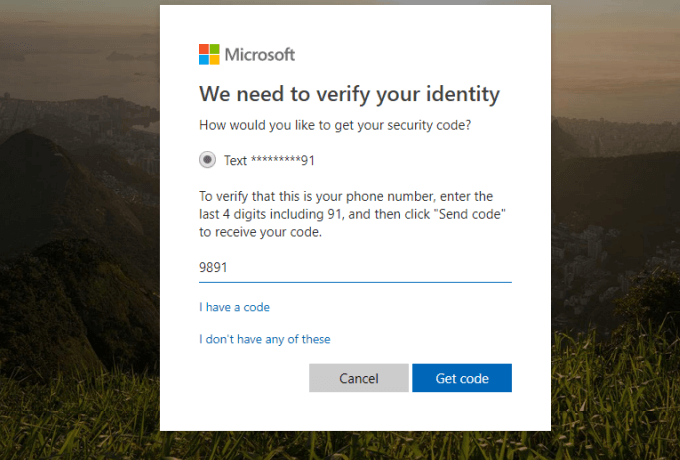Click the blue Get code button

click(462, 378)
